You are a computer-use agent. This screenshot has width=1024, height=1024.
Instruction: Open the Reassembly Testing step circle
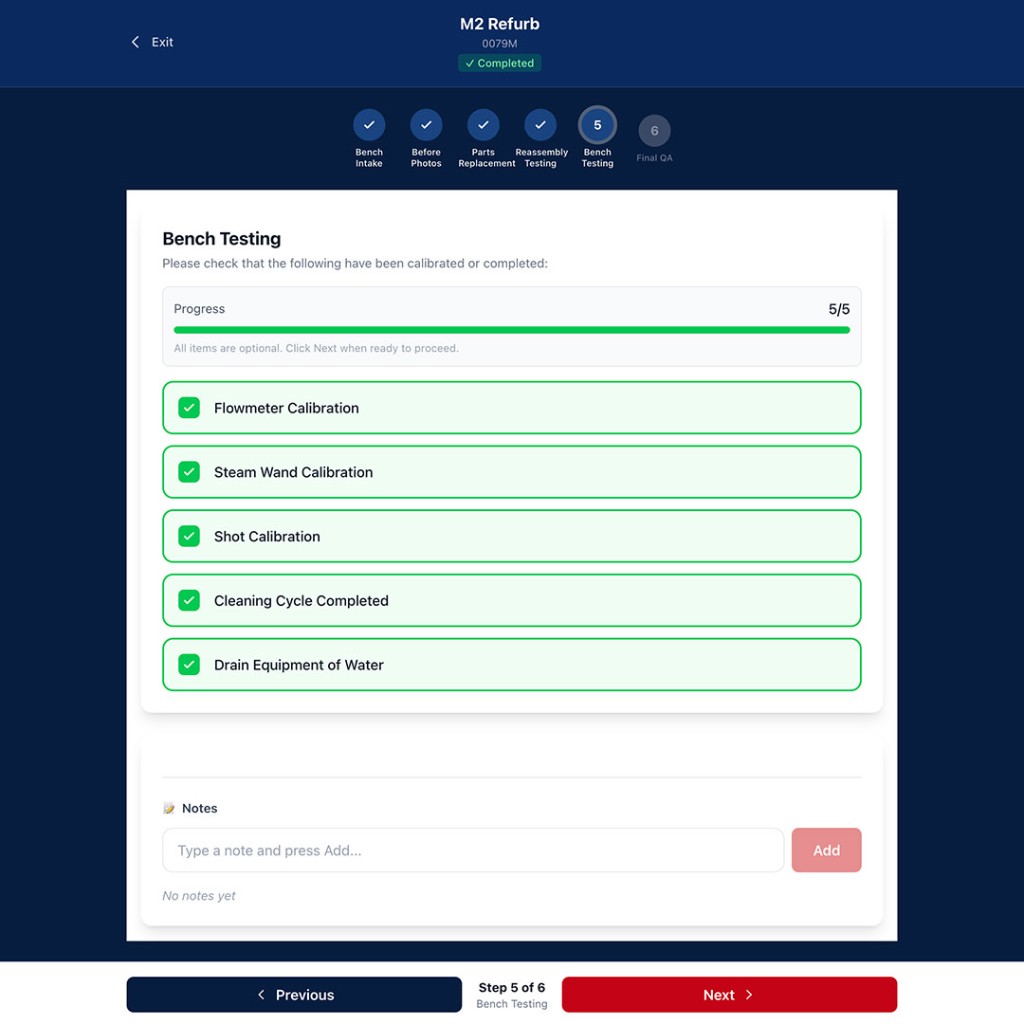[540, 125]
